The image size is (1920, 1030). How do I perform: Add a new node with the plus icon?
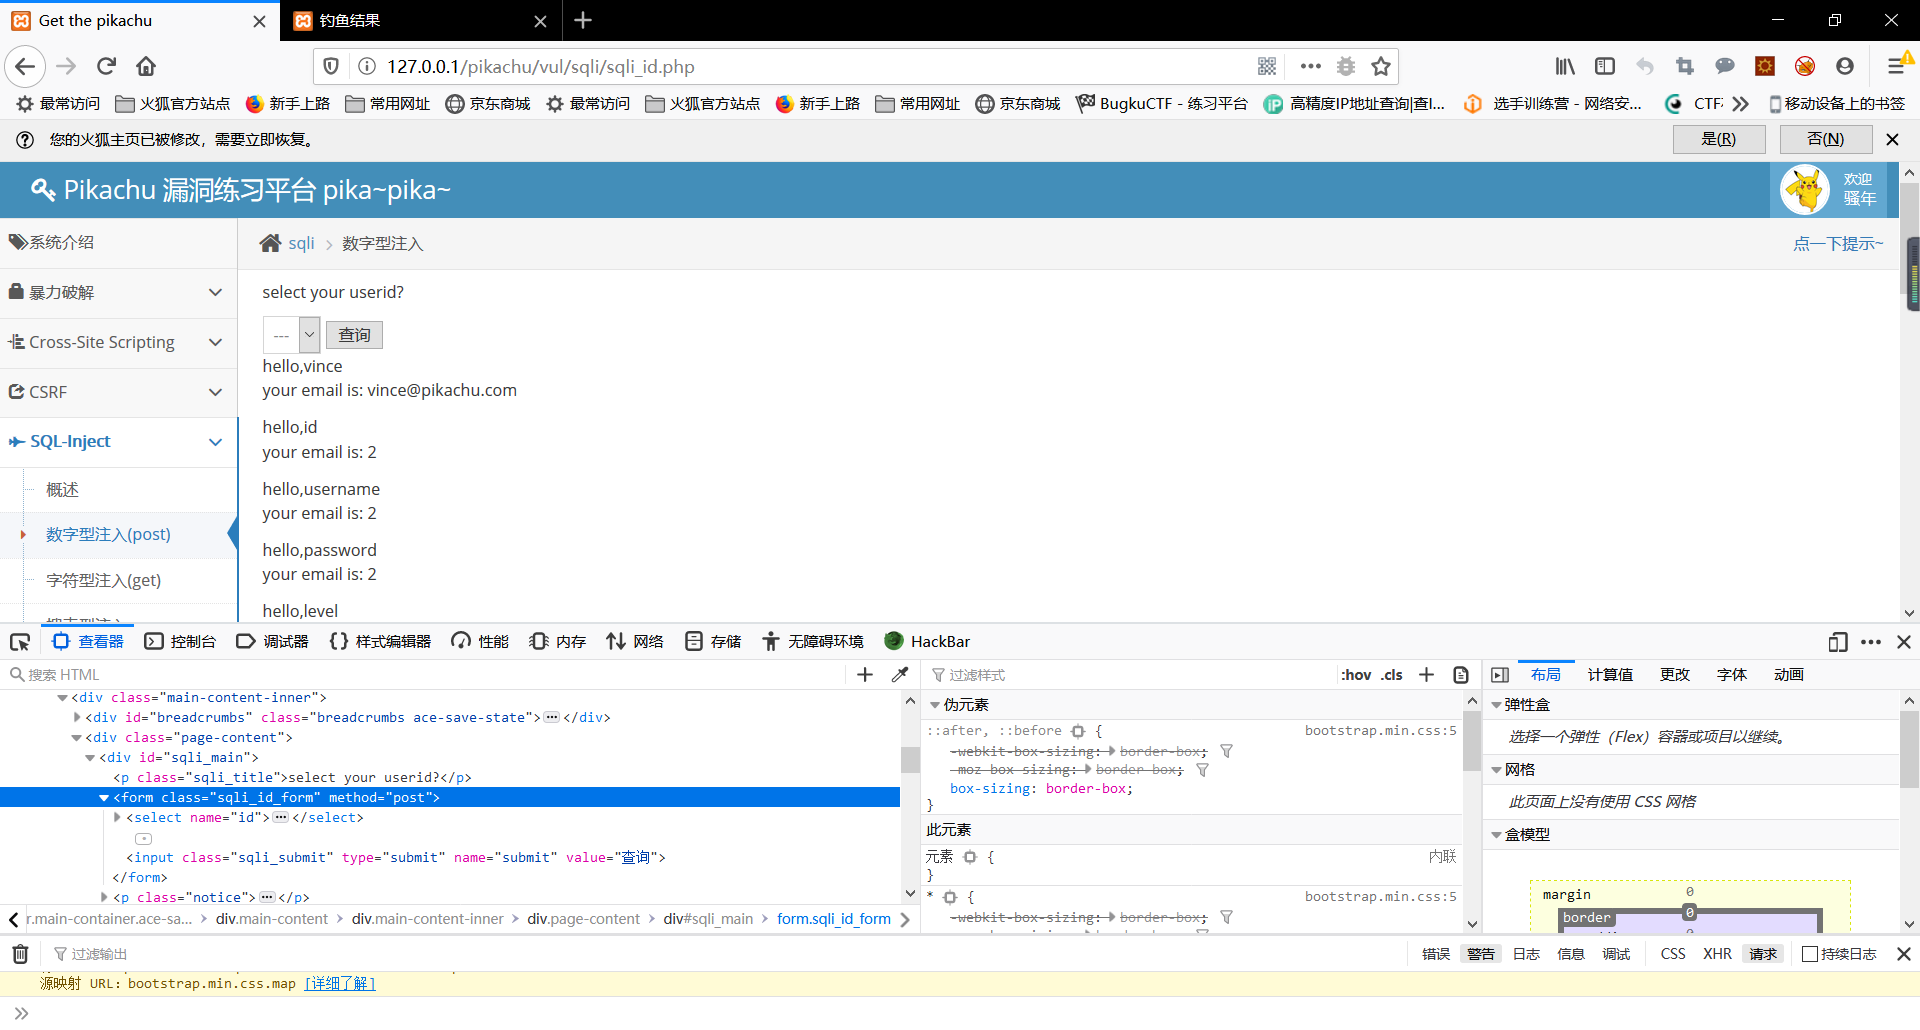click(865, 675)
